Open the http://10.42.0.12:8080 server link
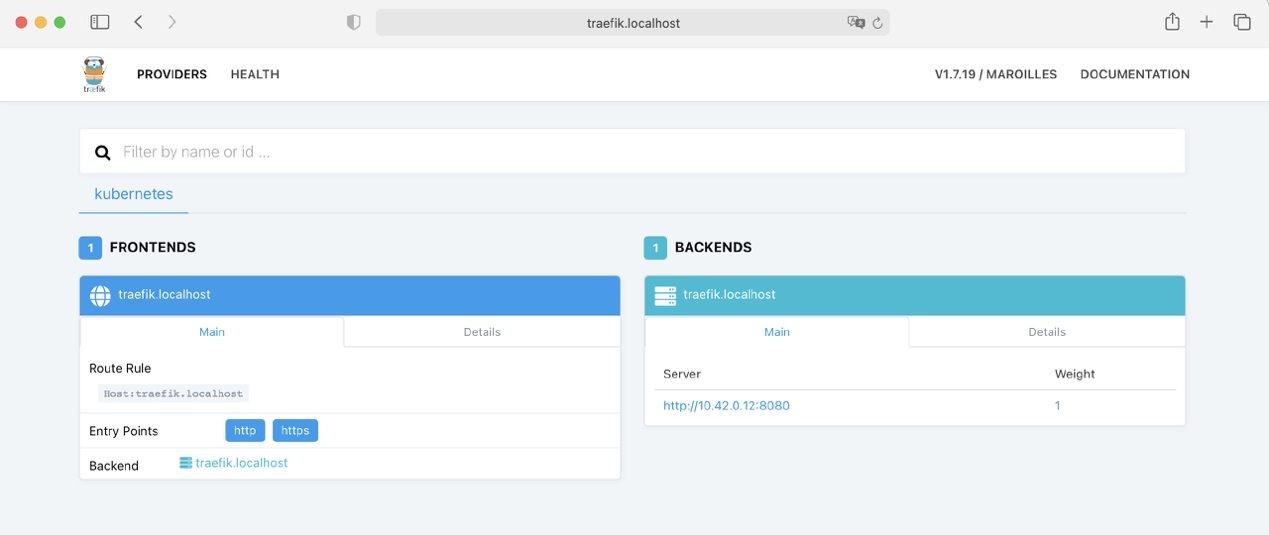Image resolution: width=1269 pixels, height=535 pixels. click(727, 406)
